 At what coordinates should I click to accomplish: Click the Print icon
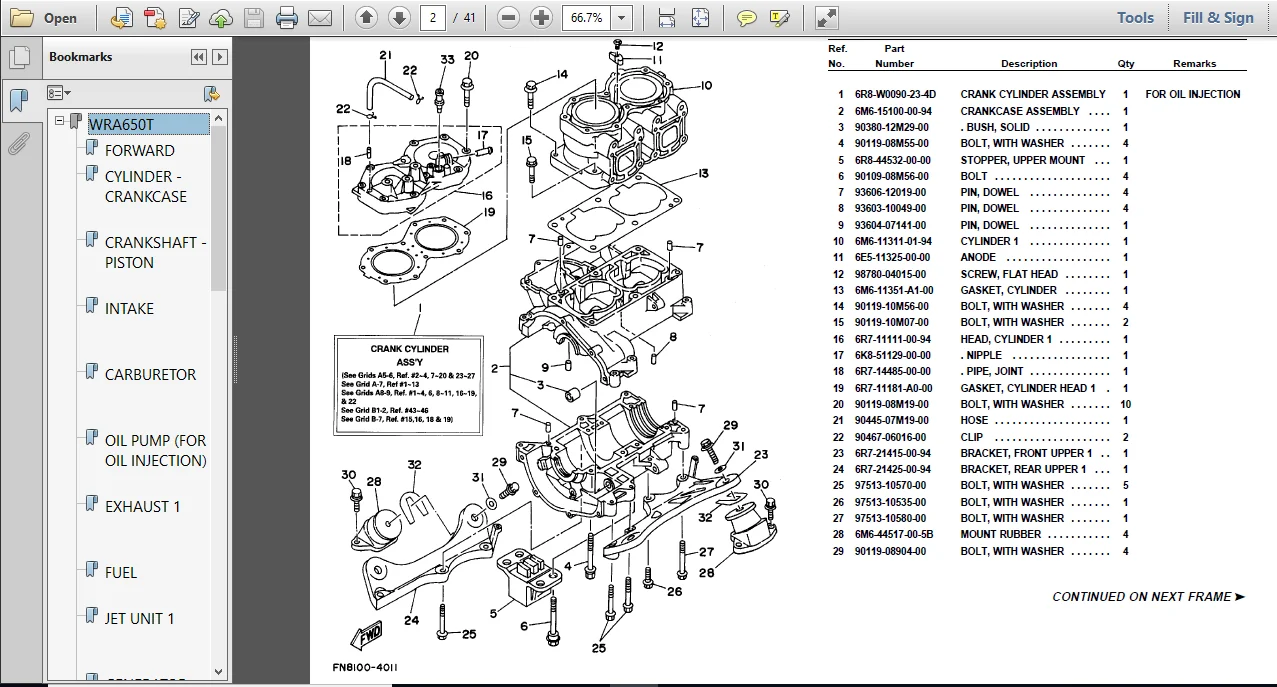coord(287,18)
